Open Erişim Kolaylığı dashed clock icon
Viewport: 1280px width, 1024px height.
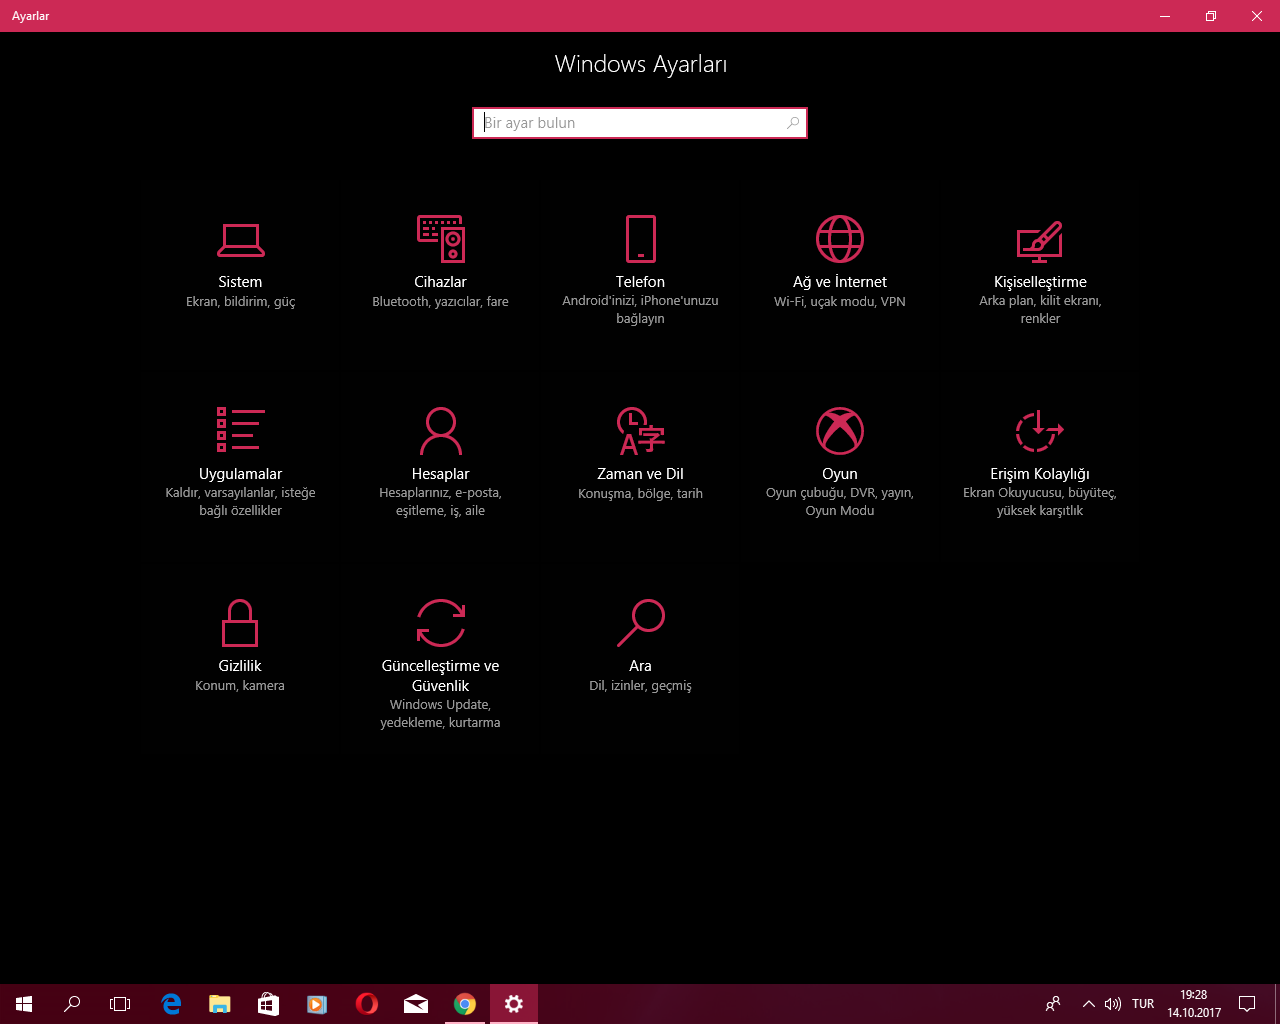pos(1040,431)
